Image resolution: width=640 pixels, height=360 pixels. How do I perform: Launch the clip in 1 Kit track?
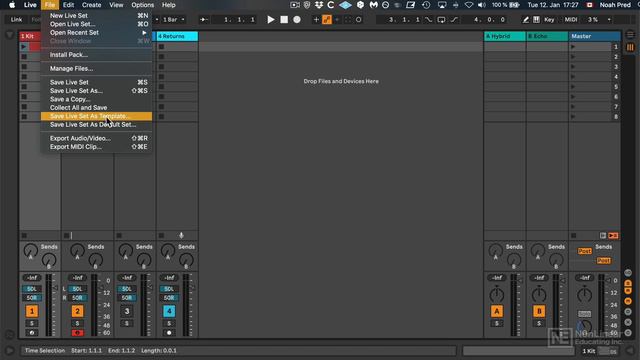[x=24, y=47]
